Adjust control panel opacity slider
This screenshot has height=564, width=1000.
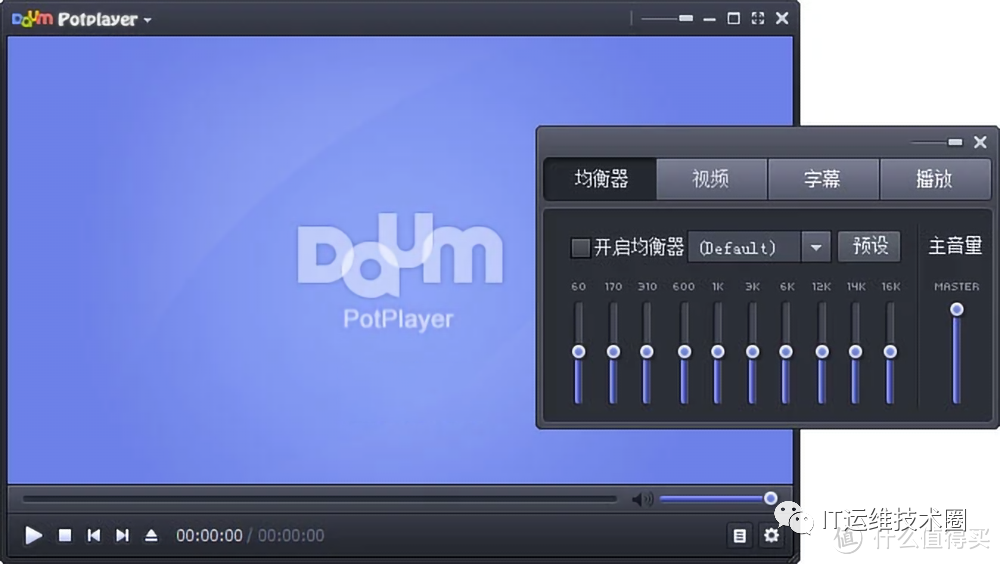coord(937,142)
